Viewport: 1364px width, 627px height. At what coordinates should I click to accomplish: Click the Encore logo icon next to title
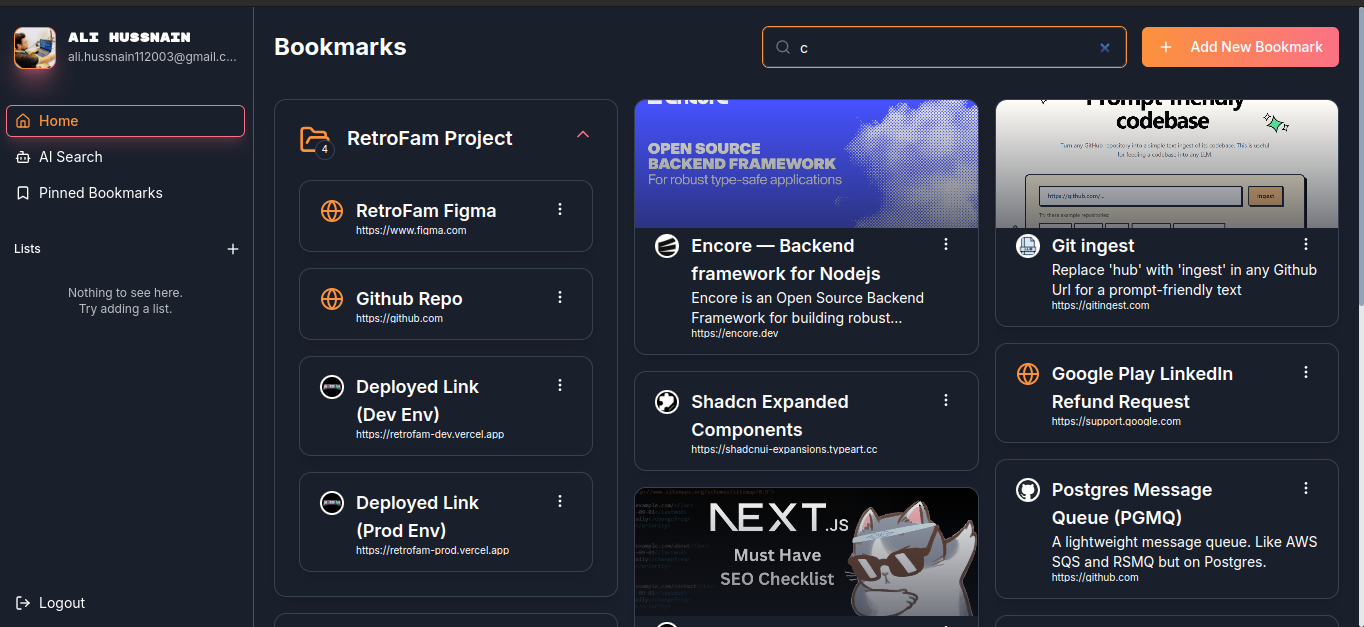(x=667, y=246)
